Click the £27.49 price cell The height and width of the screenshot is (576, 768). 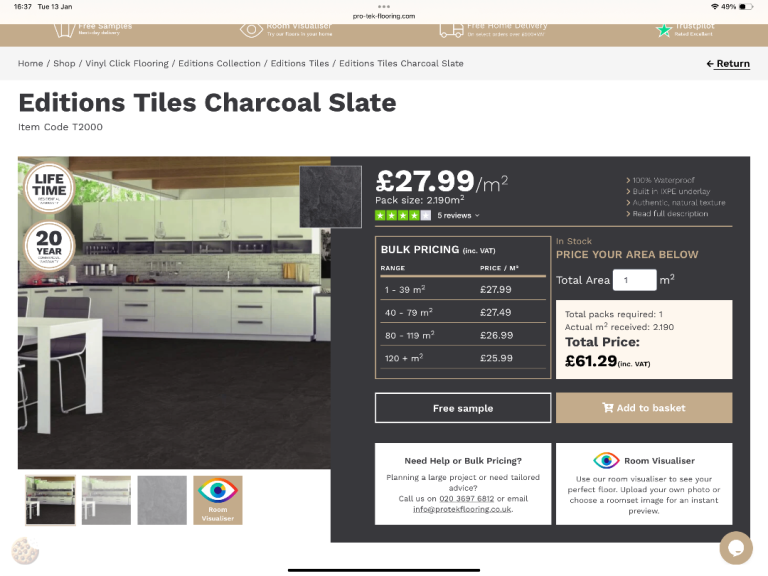coord(496,312)
